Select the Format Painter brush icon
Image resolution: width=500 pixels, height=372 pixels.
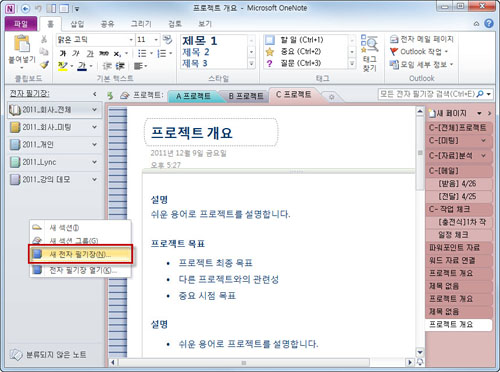[x=44, y=65]
